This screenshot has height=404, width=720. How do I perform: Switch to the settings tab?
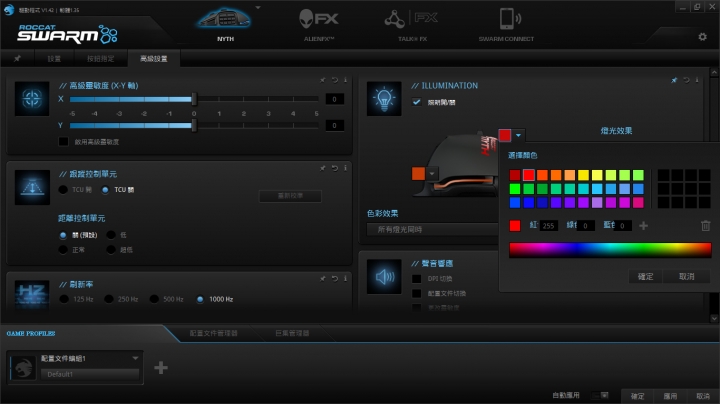[54, 59]
